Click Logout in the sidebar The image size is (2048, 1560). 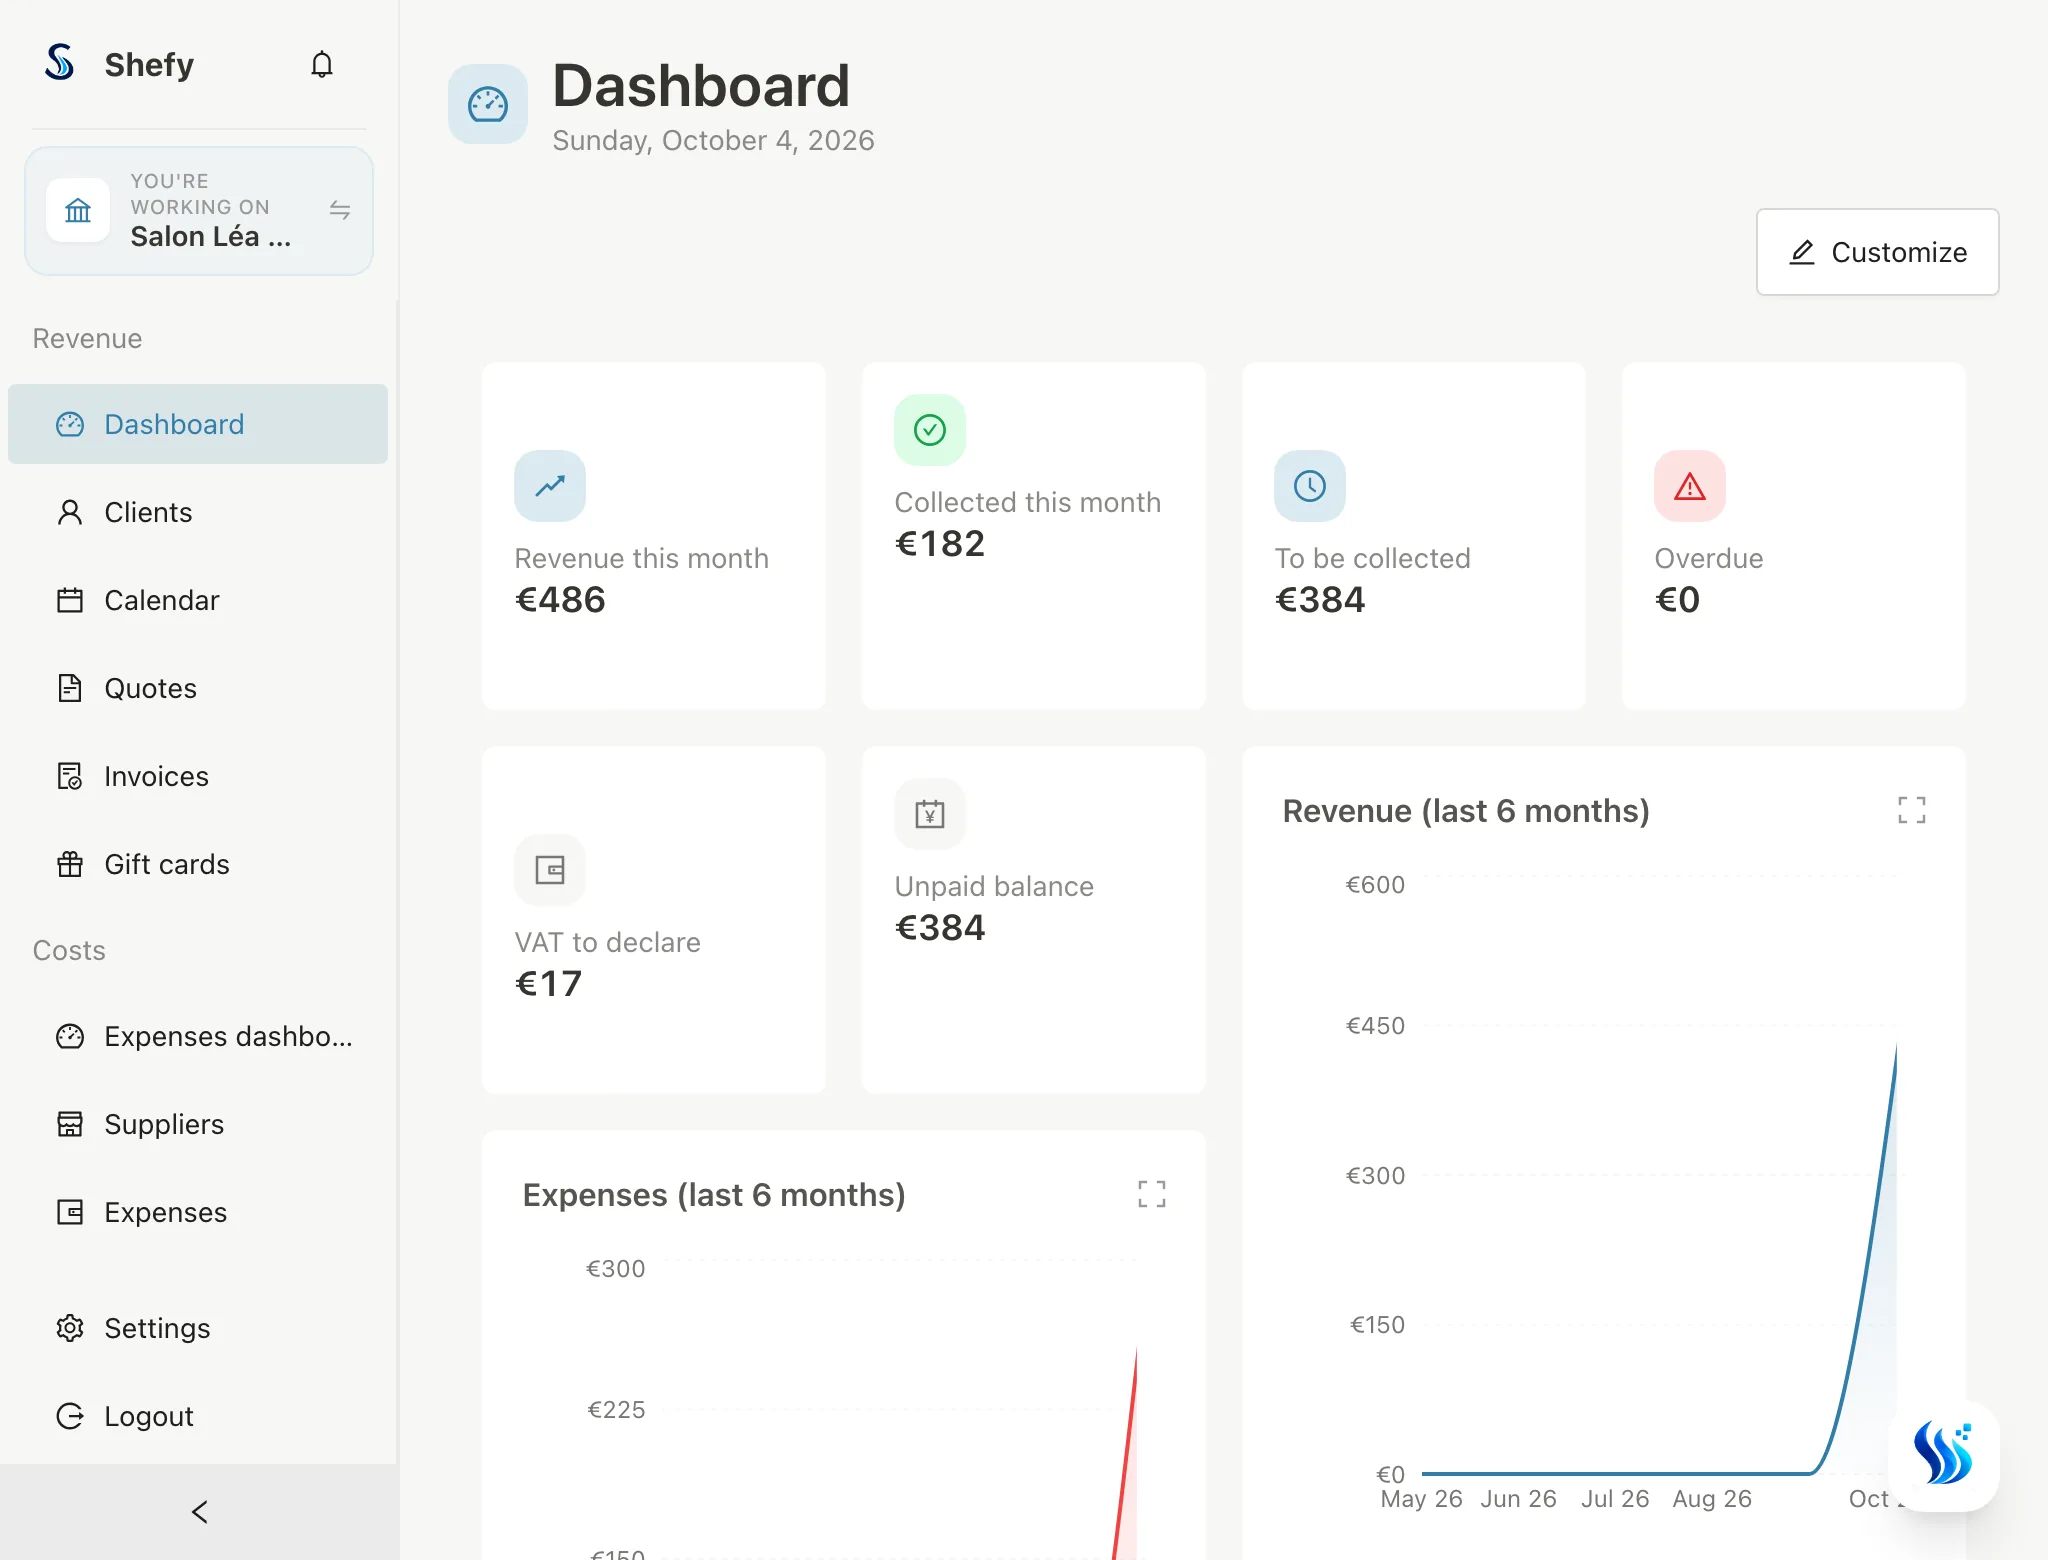tap(198, 1416)
